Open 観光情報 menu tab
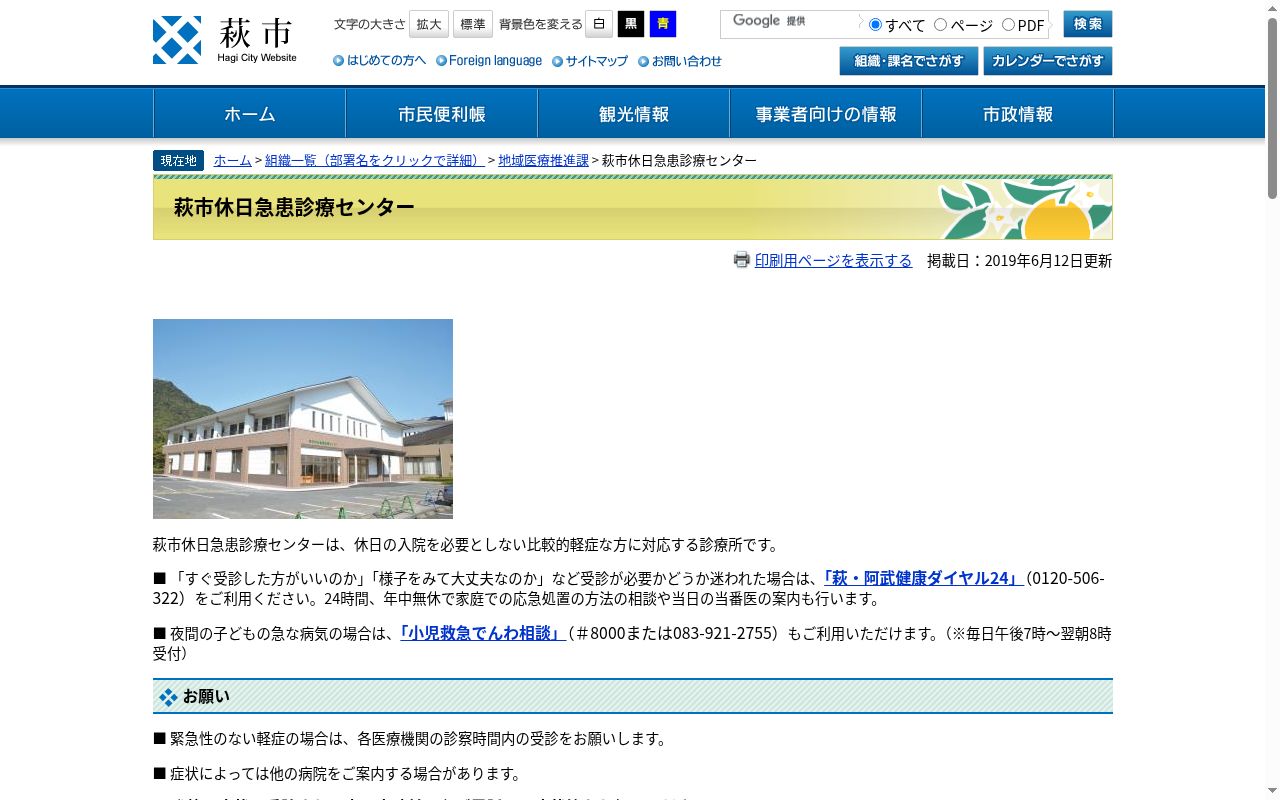Image resolution: width=1280 pixels, height=800 pixels. pos(633,114)
